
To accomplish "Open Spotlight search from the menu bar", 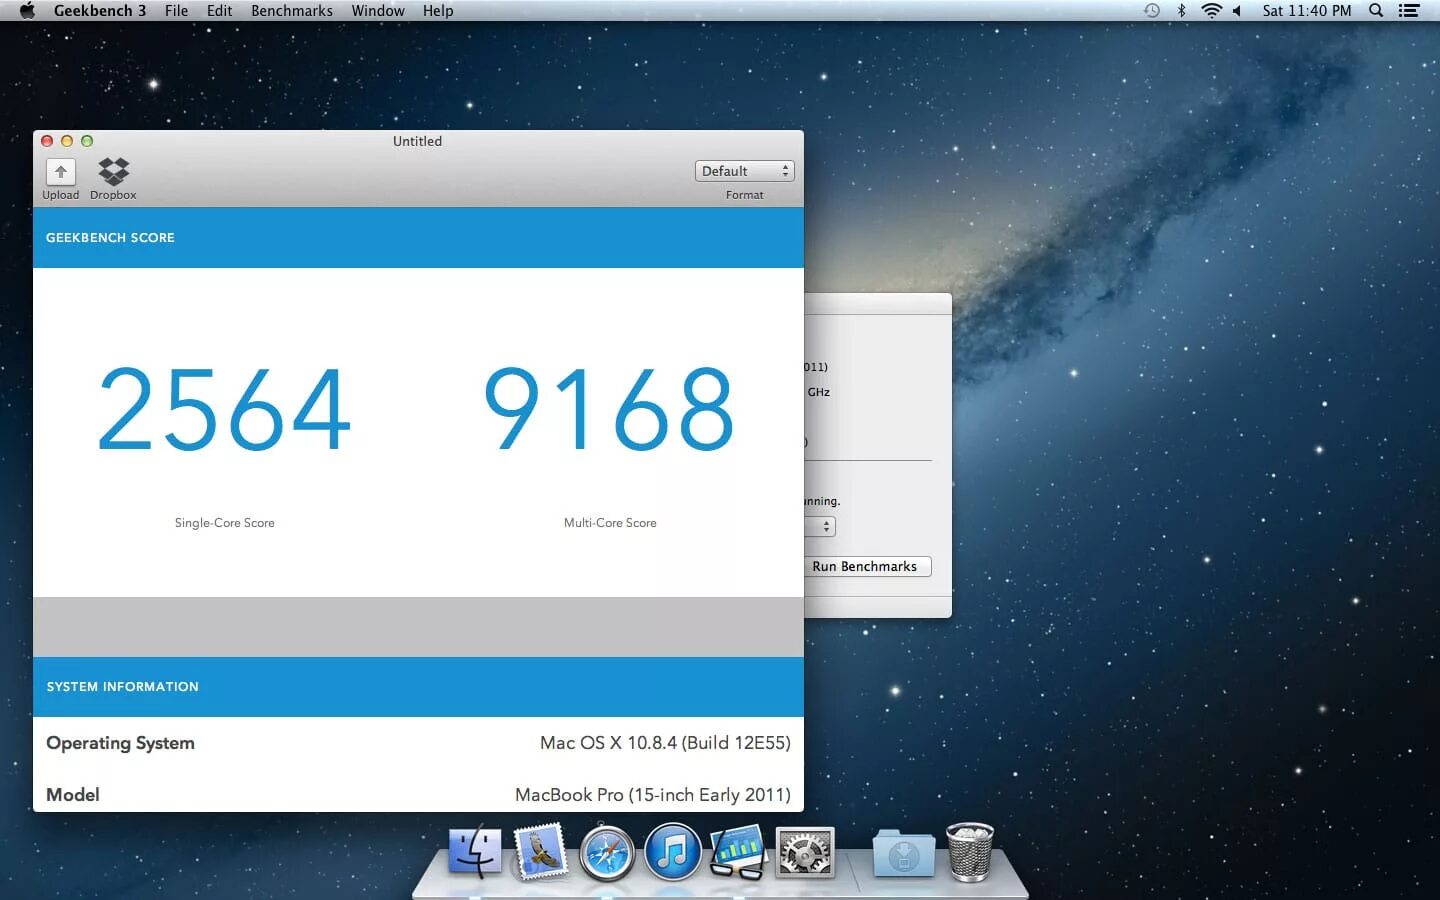I will tap(1376, 11).
